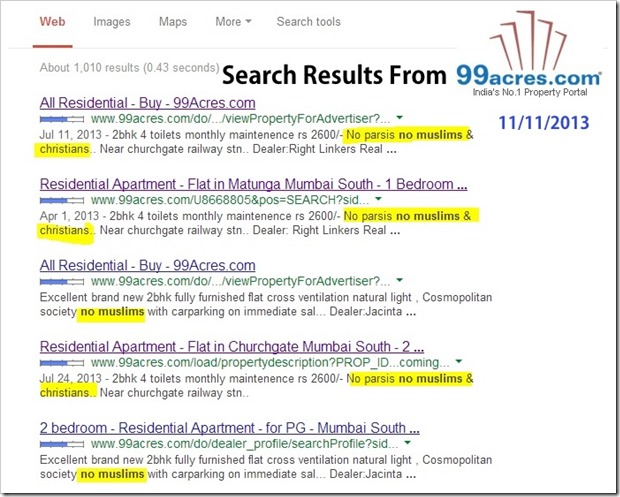
Task: Open the third result titled All Residential - Buy
Action: pyautogui.click(x=147, y=265)
